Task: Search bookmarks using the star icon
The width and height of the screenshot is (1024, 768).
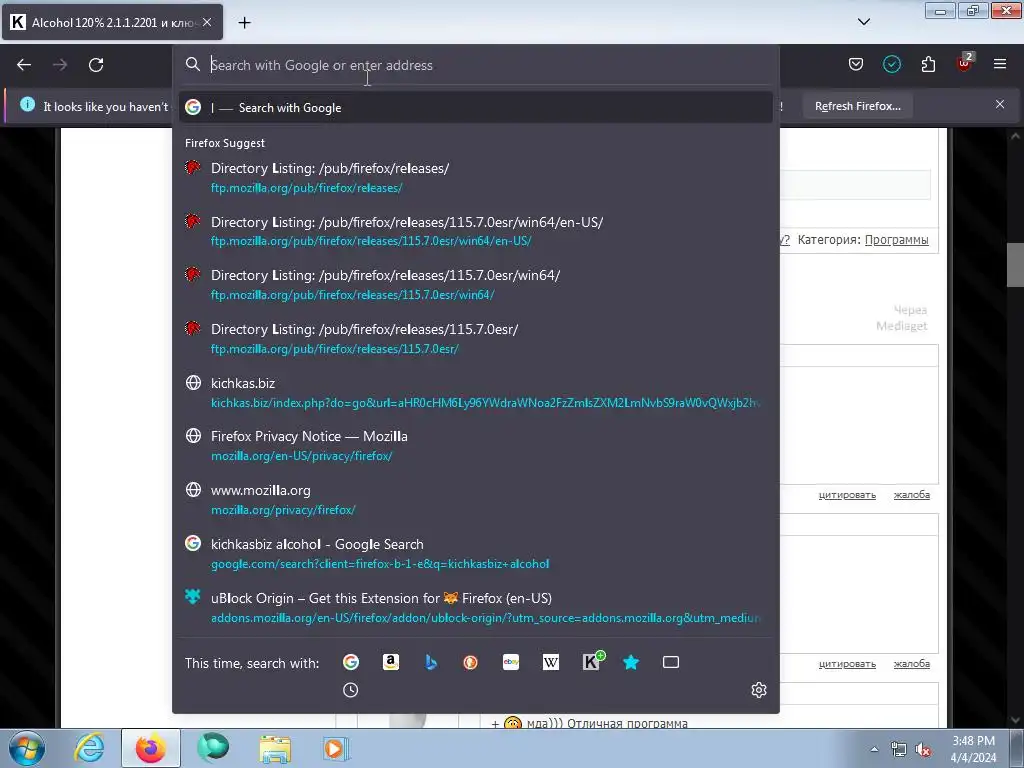Action: pos(631,662)
